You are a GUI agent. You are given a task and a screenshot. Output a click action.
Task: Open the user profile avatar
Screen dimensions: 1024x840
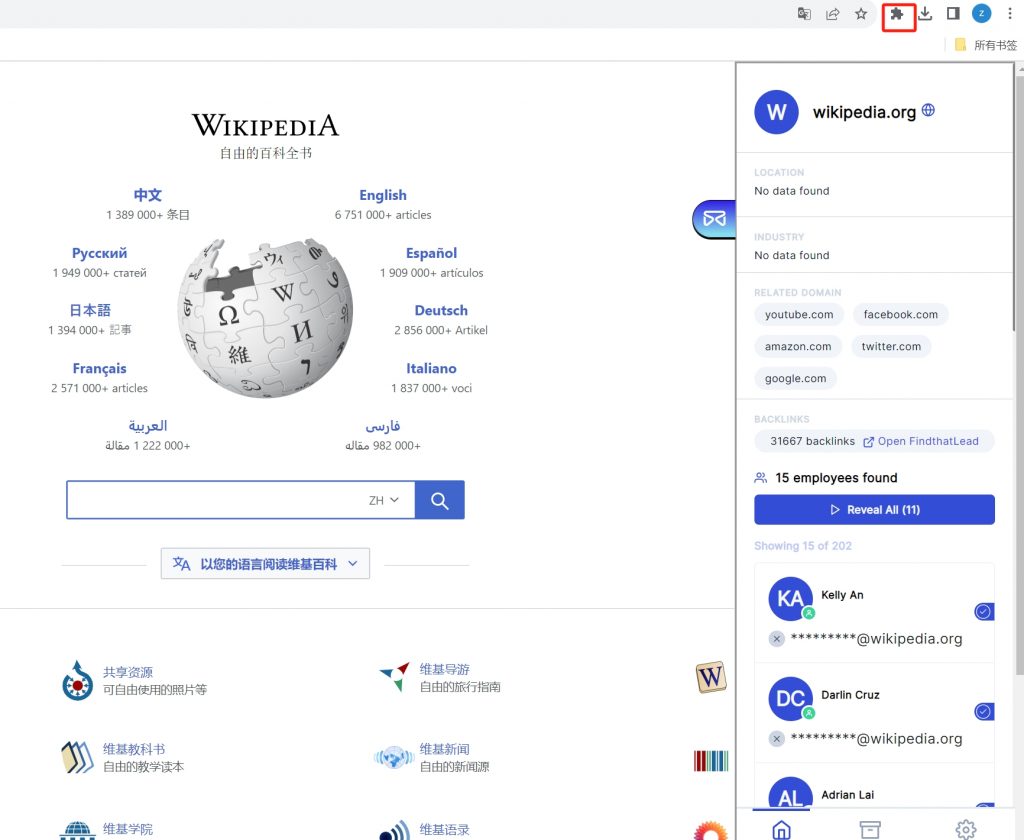[x=982, y=14]
